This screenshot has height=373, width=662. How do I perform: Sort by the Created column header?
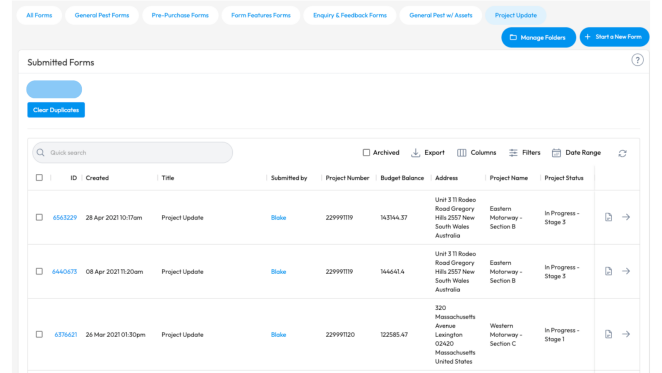tap(97, 178)
